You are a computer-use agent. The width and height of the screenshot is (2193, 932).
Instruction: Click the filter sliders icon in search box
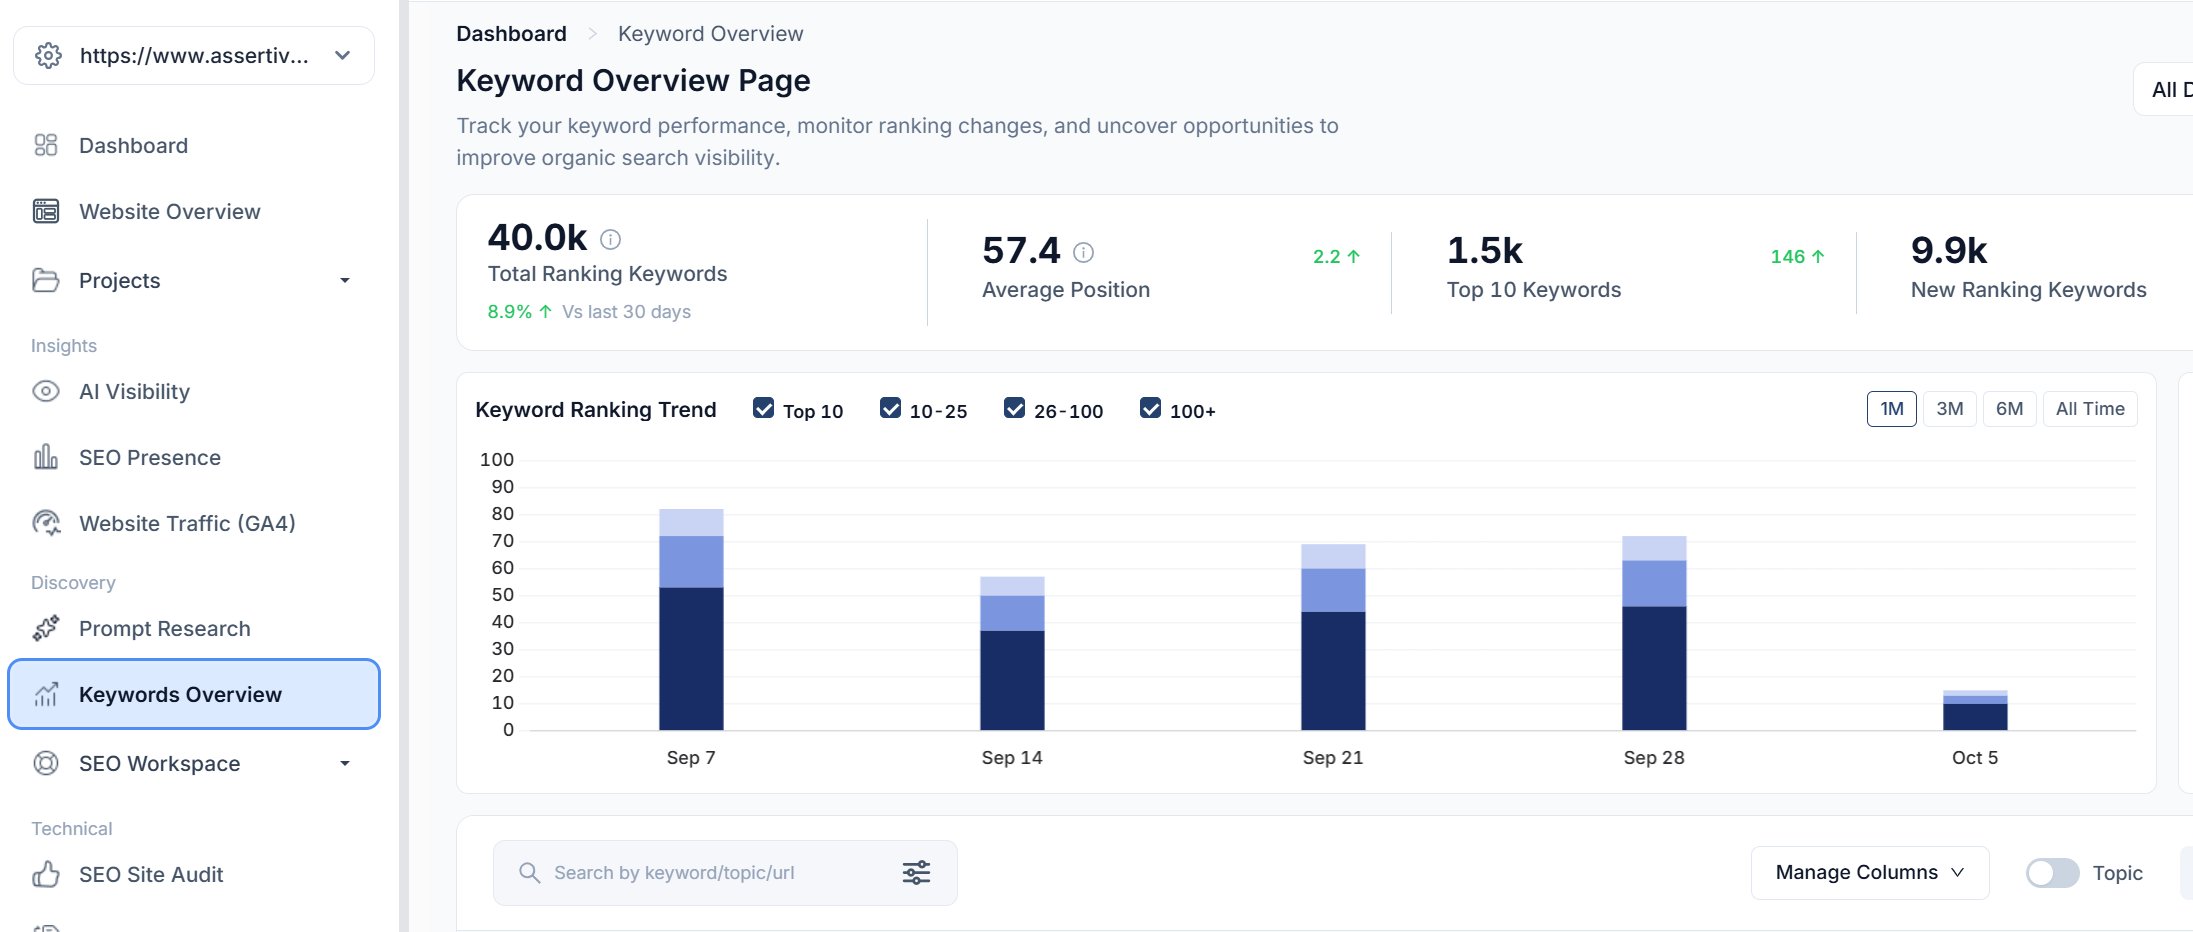pos(916,872)
